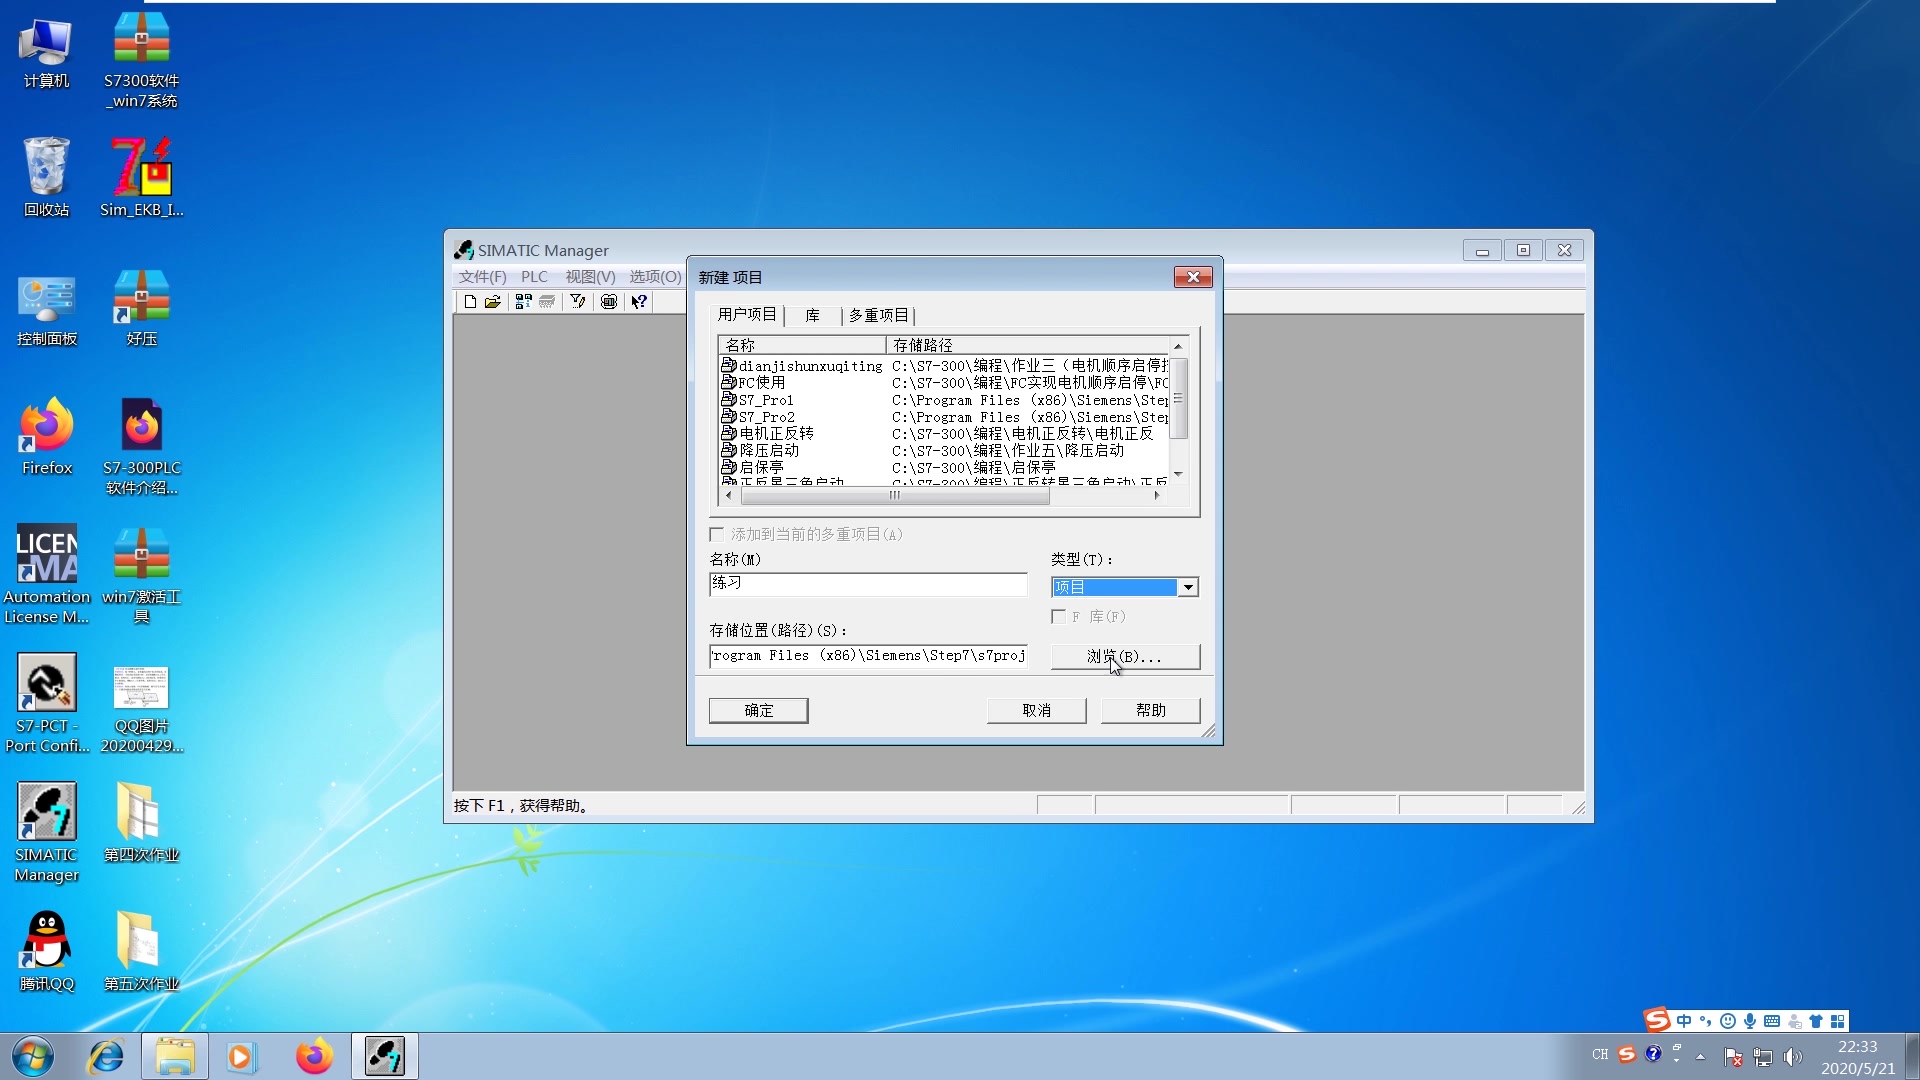Click the volume speaker tray icon
1920x1080 pixels.
click(x=1792, y=1057)
